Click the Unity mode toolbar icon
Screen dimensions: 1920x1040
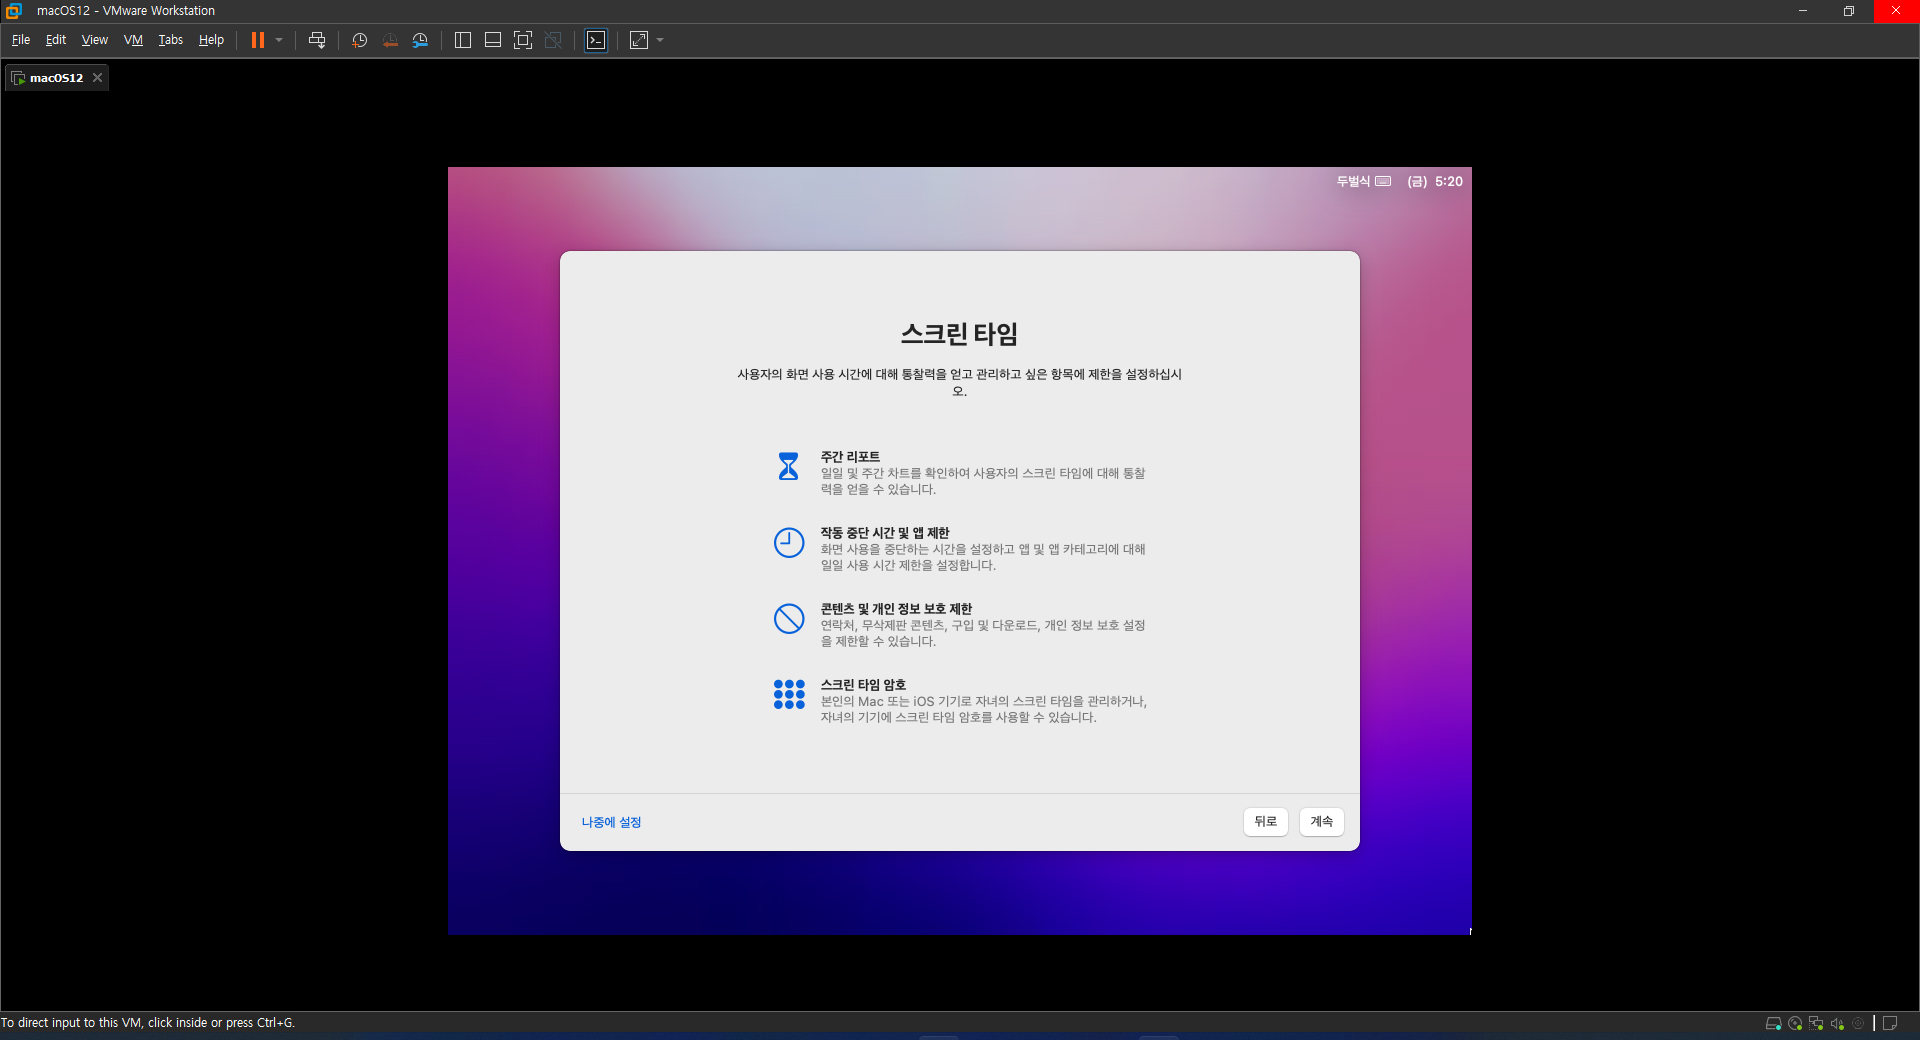[x=553, y=40]
